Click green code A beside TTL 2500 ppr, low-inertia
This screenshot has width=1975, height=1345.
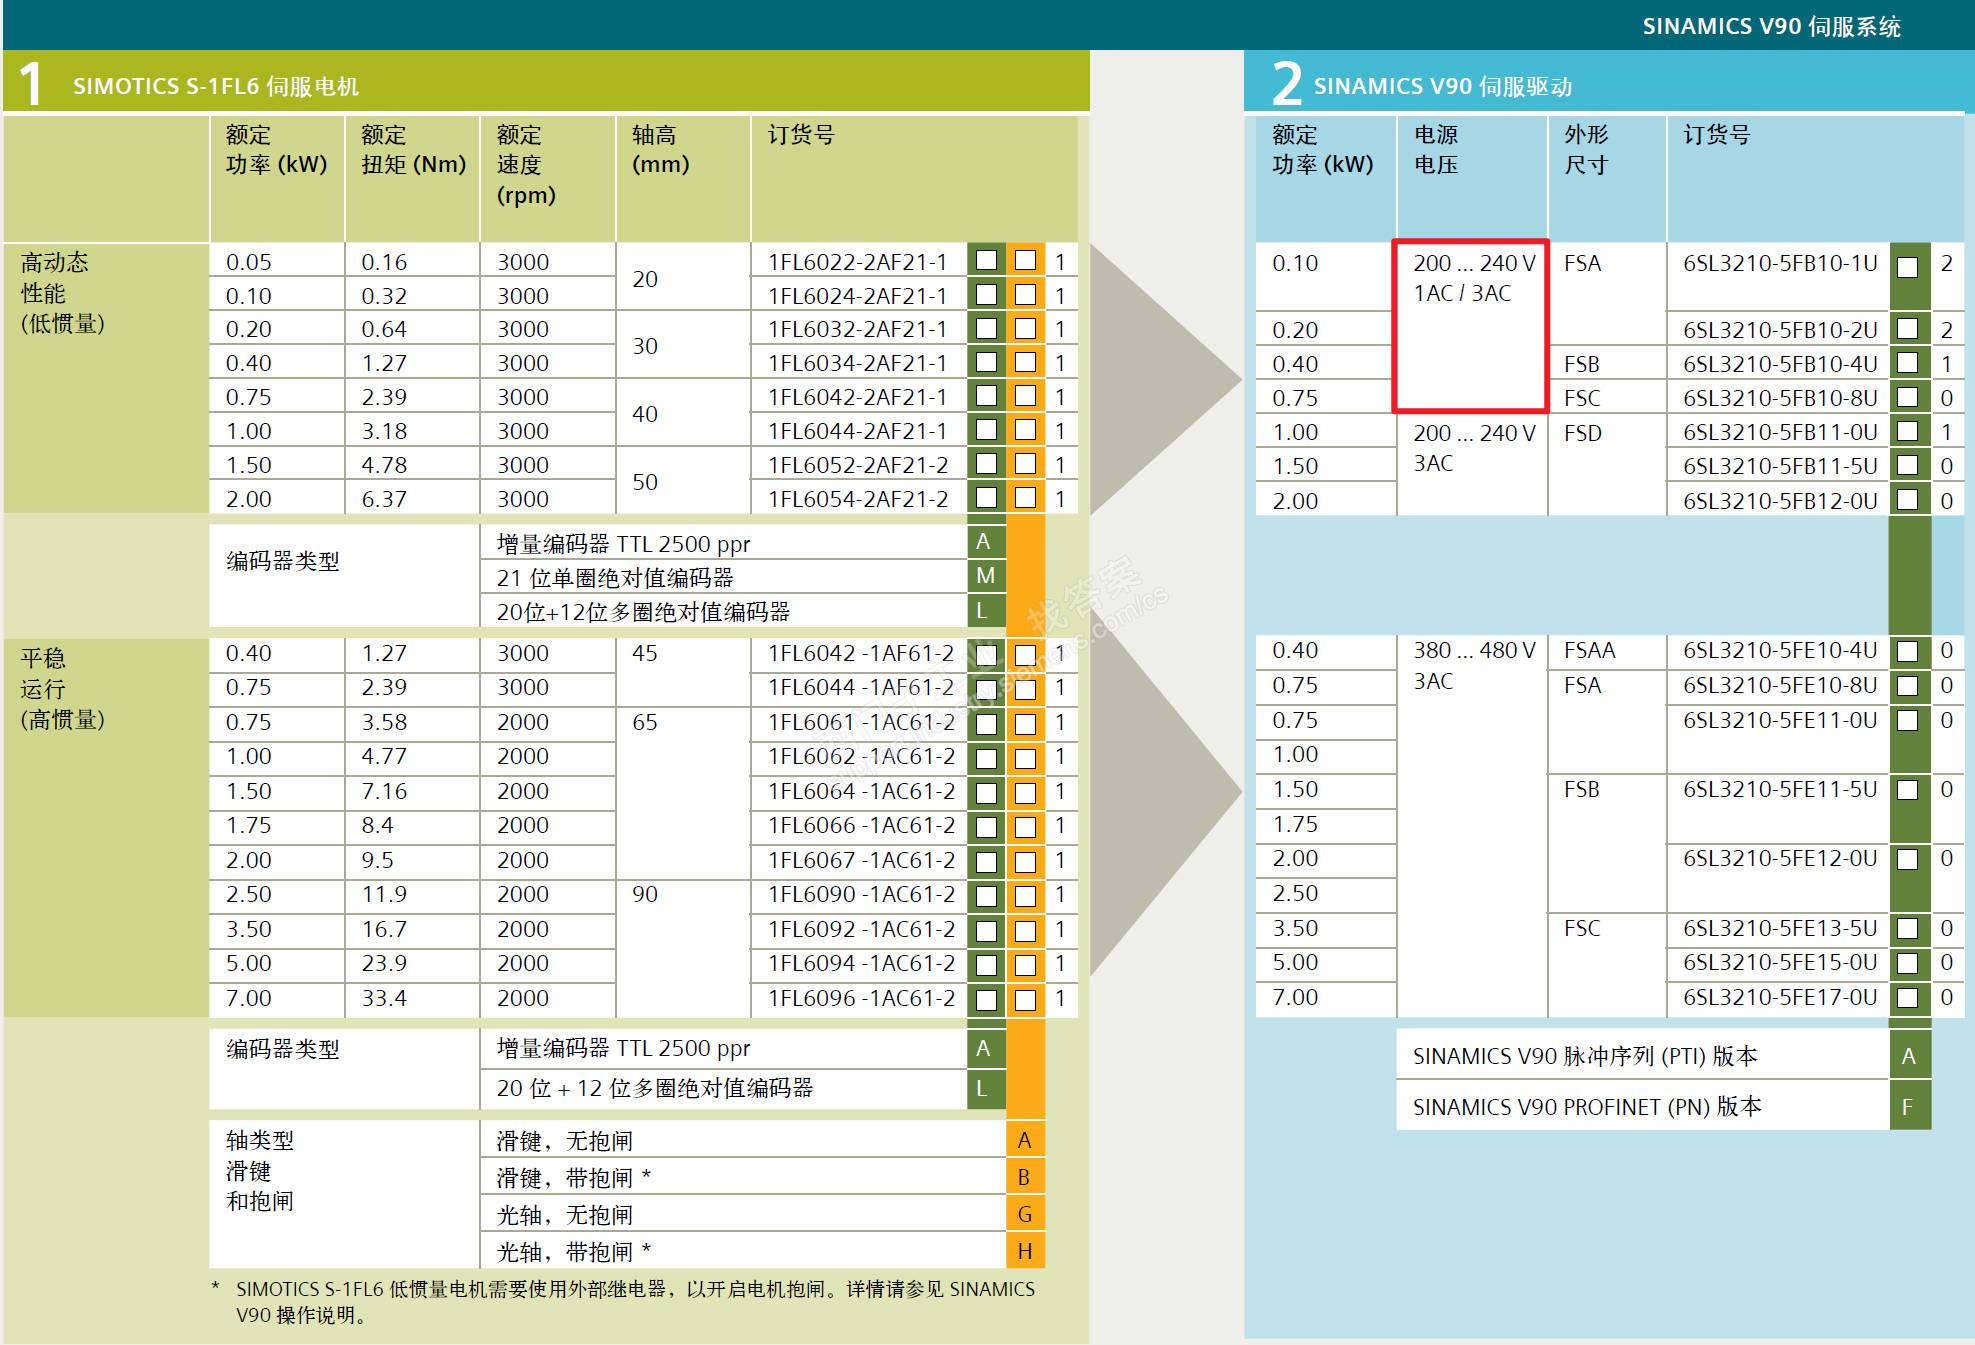(985, 542)
